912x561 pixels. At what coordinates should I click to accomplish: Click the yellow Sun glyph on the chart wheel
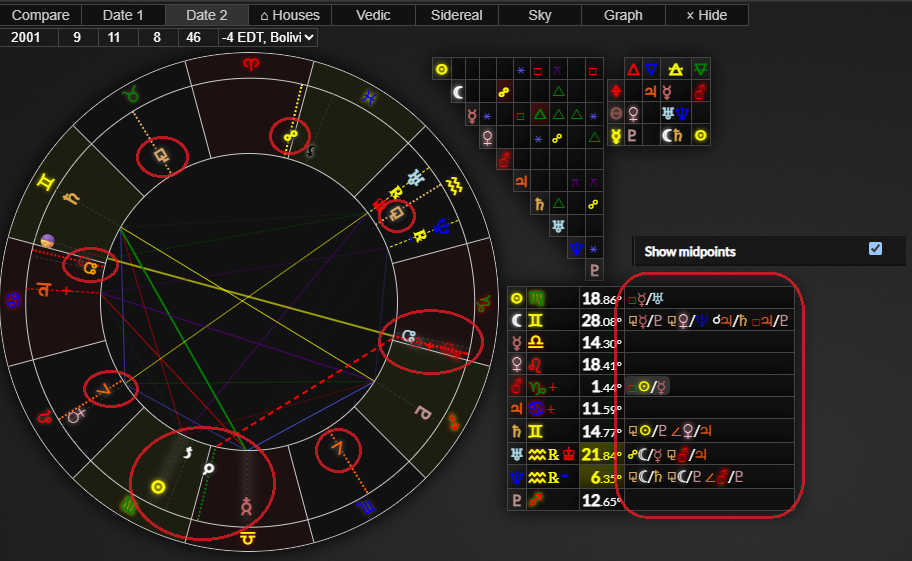pyautogui.click(x=157, y=487)
